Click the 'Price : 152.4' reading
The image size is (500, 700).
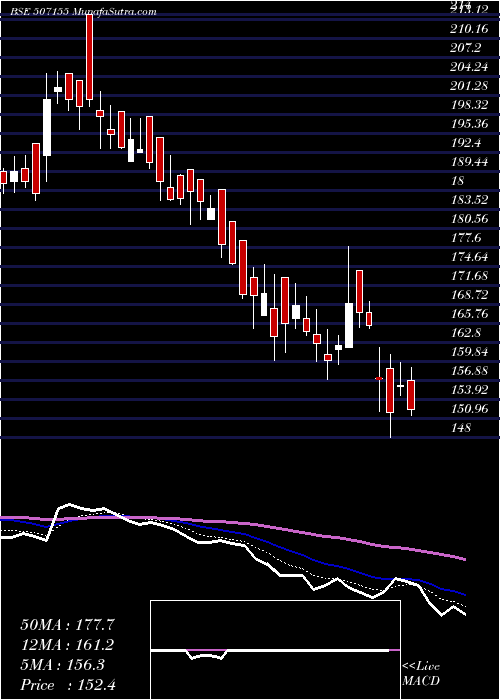pyautogui.click(x=67, y=684)
